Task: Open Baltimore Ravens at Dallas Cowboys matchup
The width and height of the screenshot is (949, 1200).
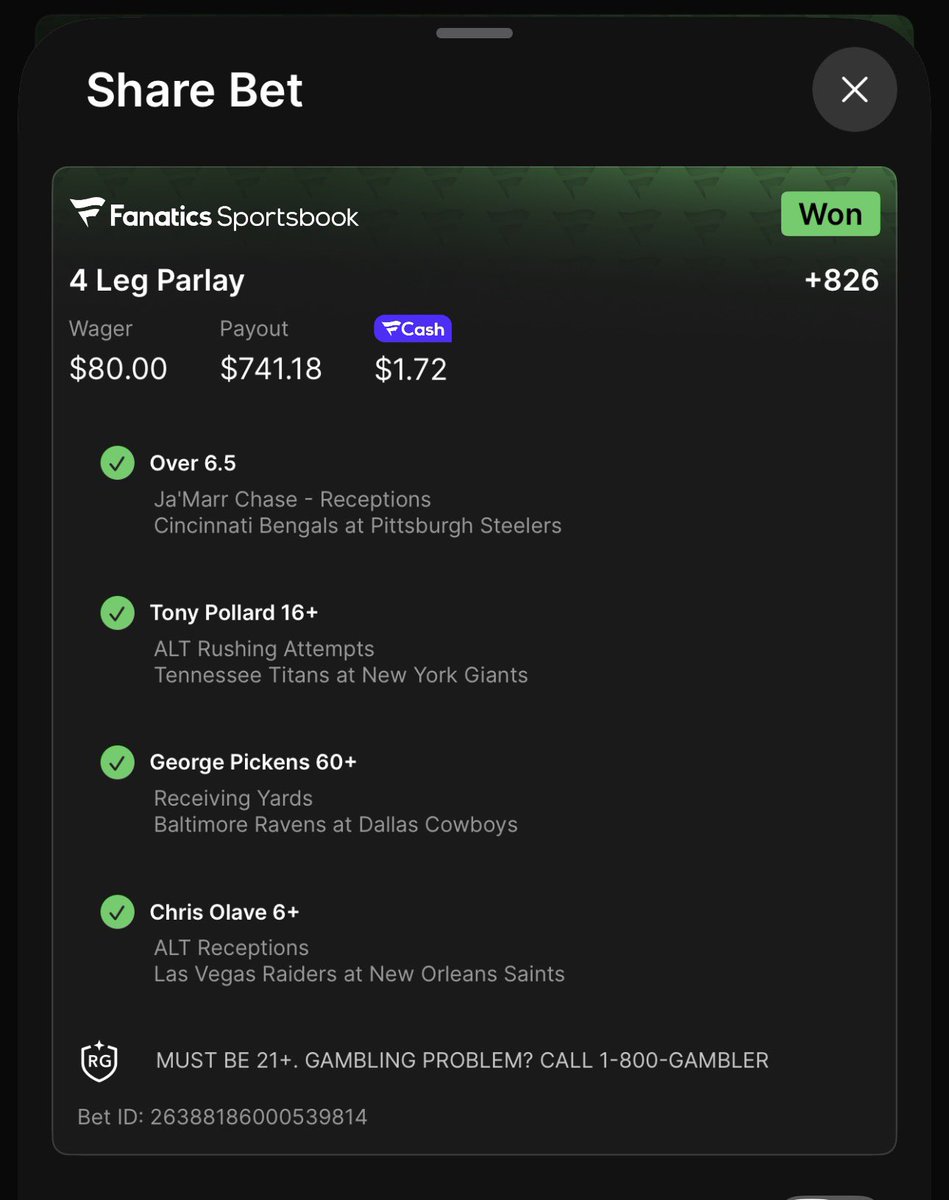Action: point(336,825)
